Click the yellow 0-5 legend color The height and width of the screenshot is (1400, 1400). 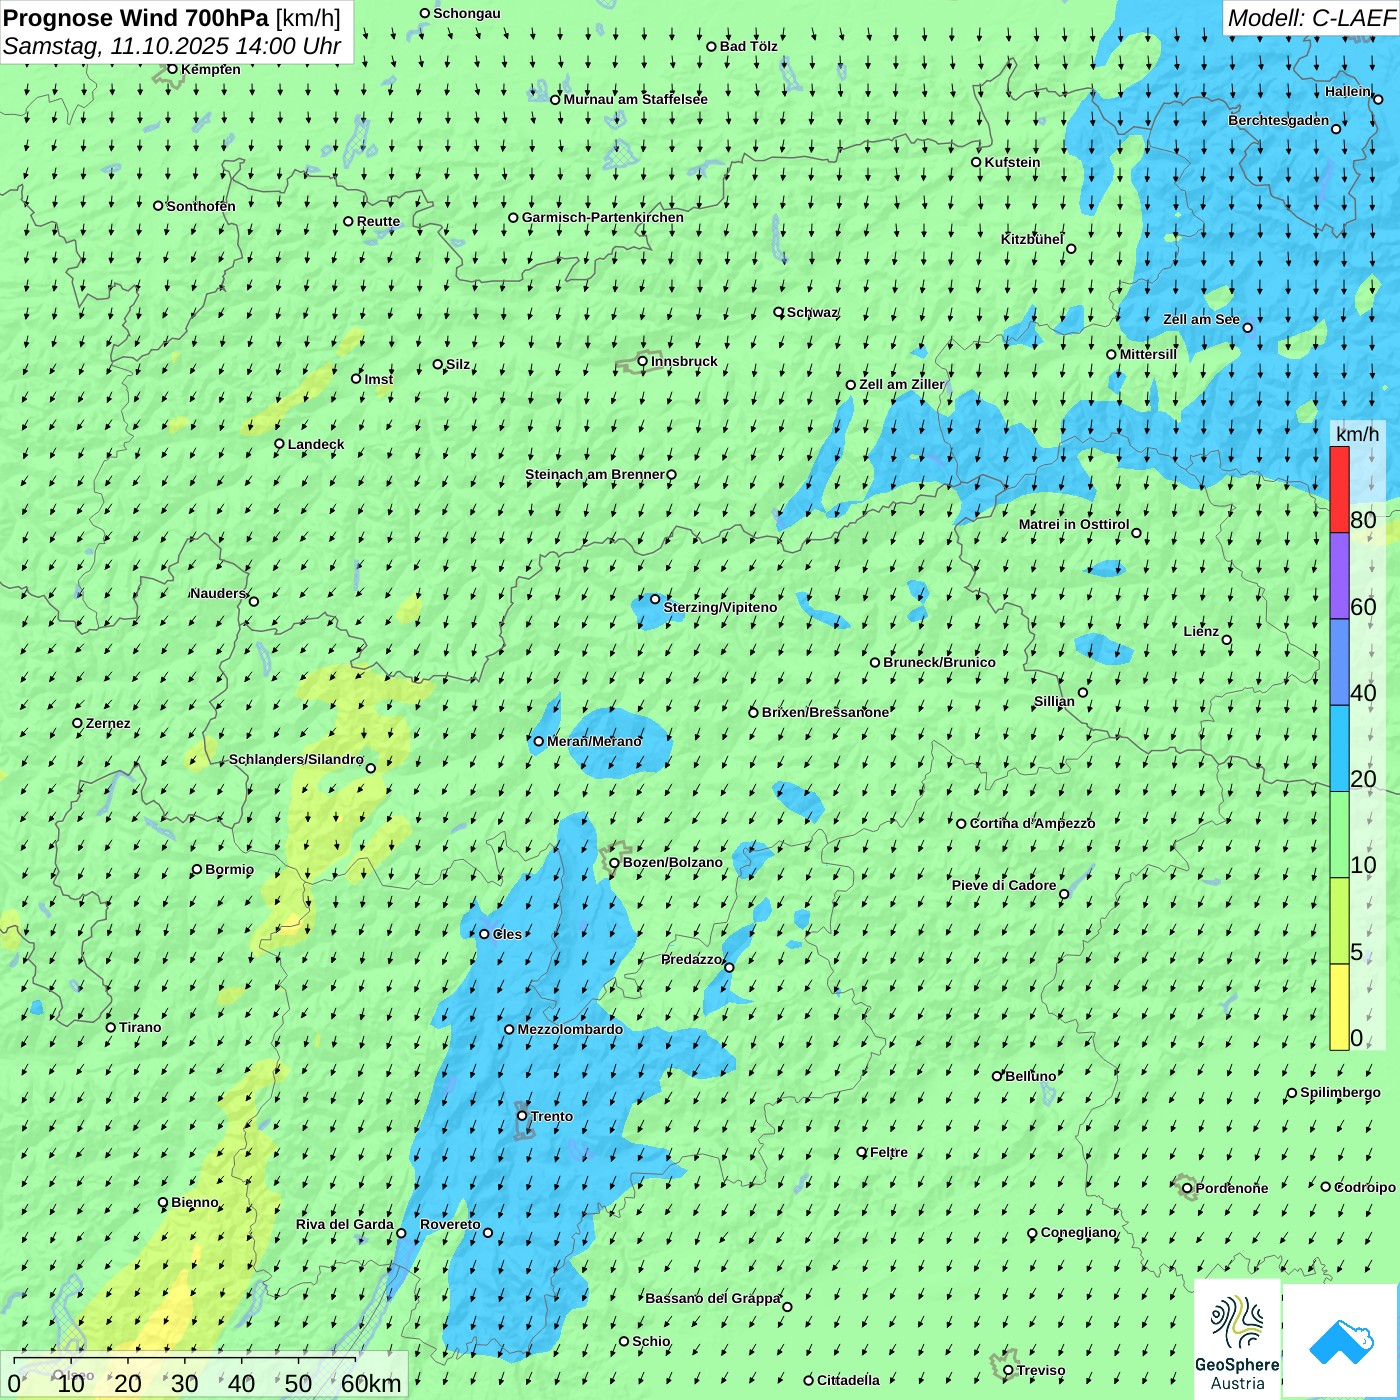pos(1339,1007)
